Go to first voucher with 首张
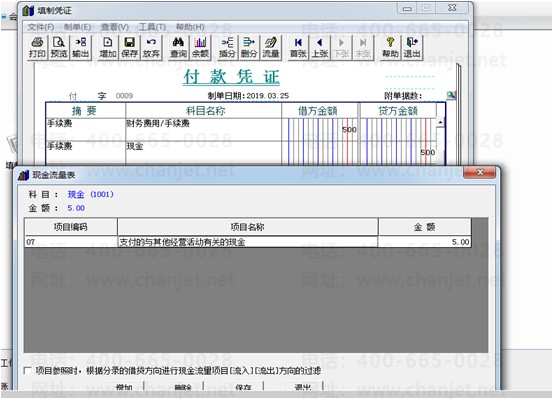 tap(298, 48)
